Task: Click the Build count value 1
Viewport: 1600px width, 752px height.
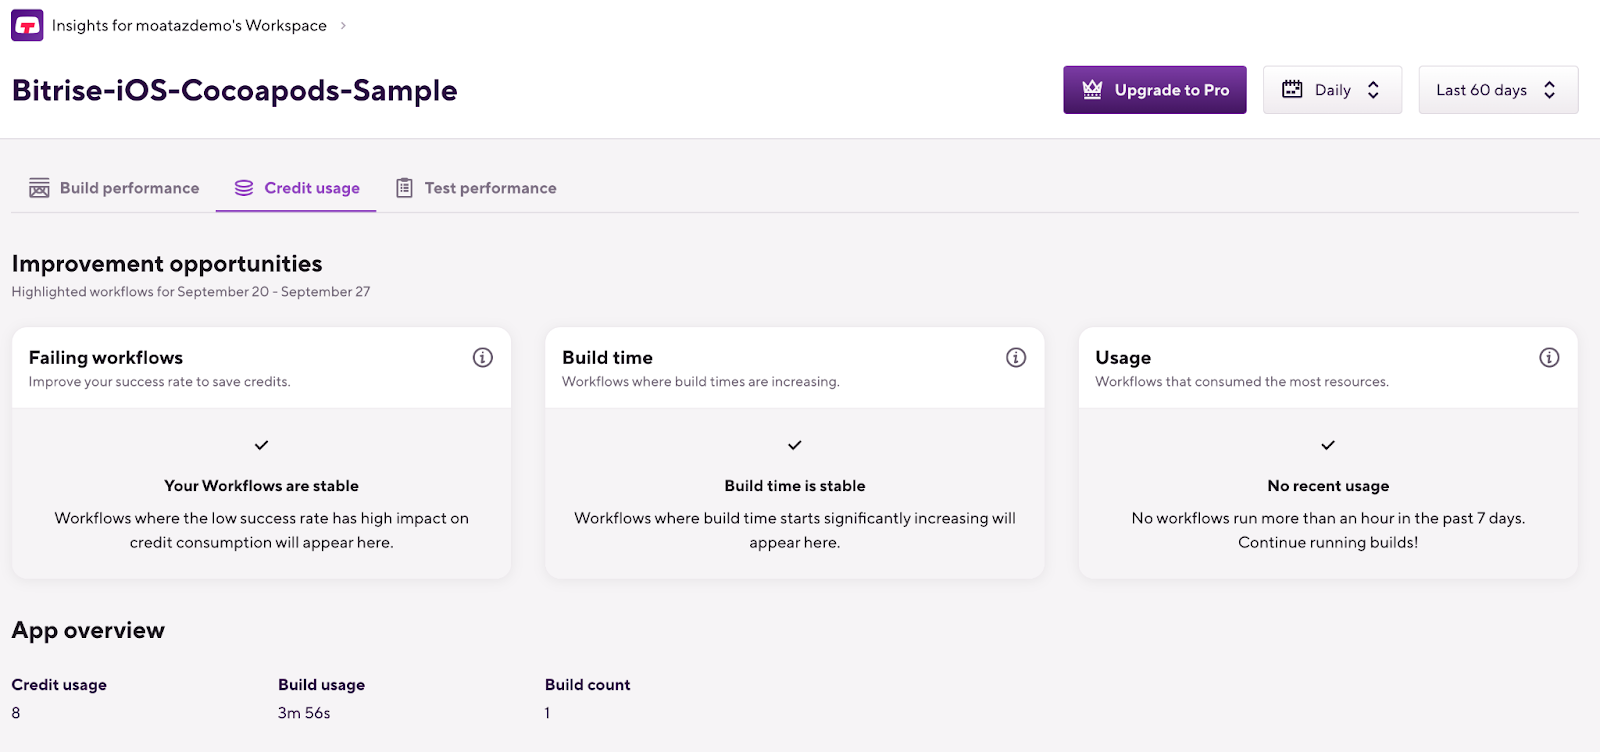Action: coord(547,713)
